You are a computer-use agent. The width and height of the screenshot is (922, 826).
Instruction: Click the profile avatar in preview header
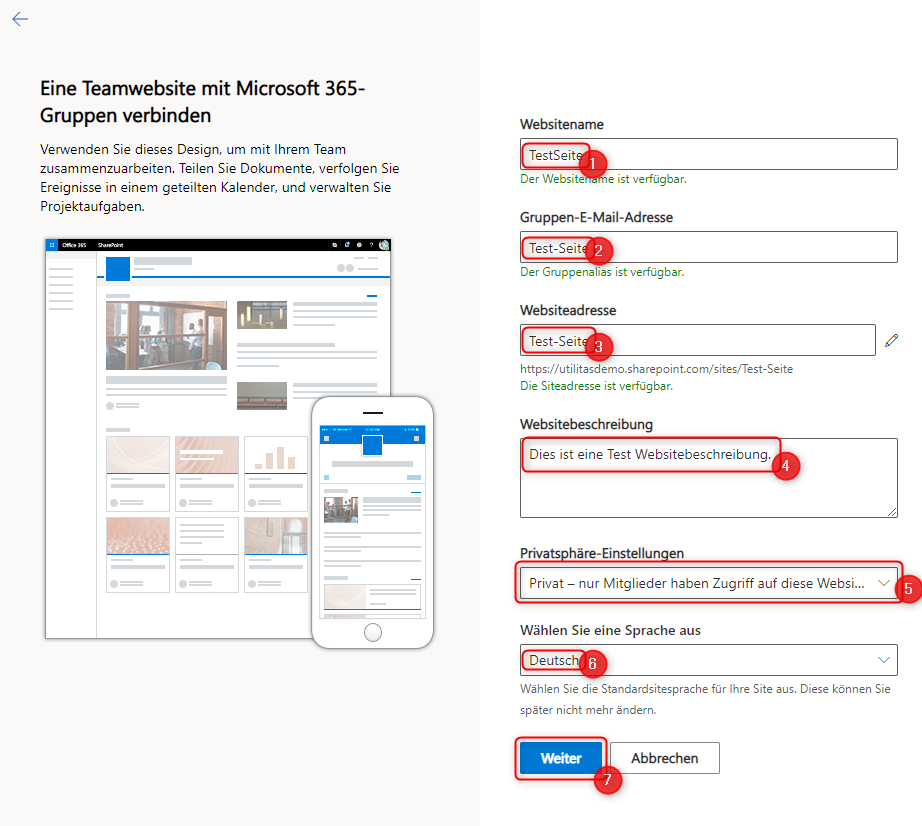point(384,245)
